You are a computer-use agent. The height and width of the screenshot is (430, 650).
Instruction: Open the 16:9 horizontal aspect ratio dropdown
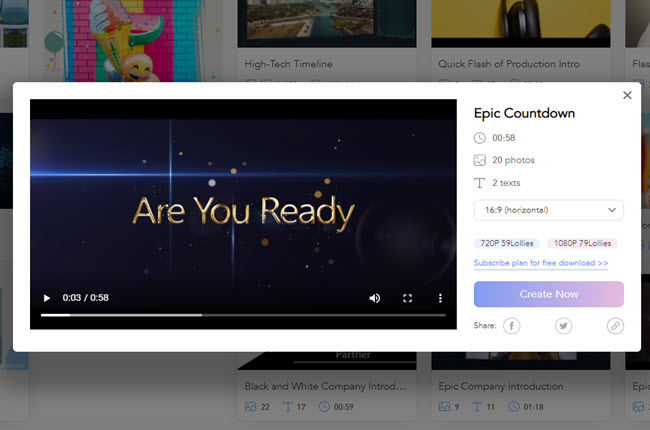tap(548, 210)
